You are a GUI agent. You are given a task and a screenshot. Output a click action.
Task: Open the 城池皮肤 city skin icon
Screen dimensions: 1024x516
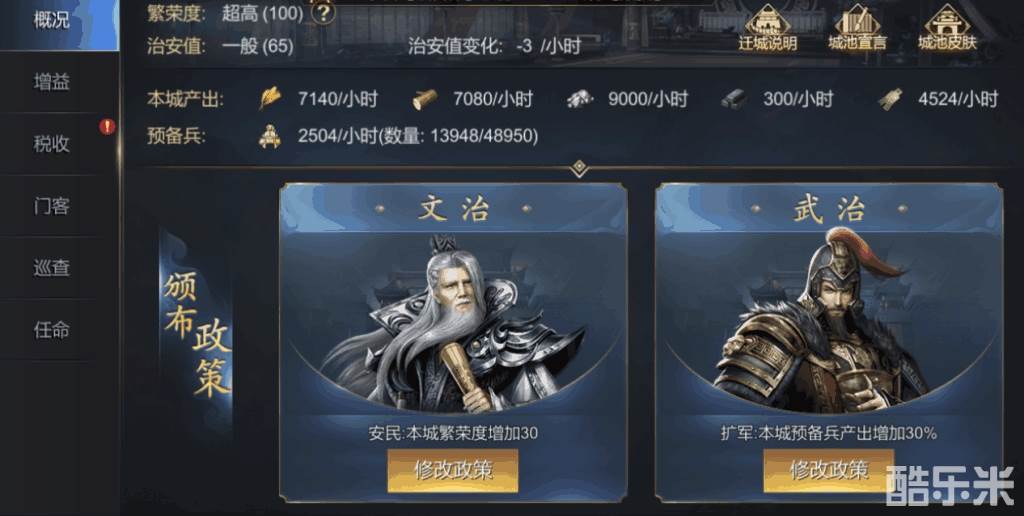(x=947, y=27)
